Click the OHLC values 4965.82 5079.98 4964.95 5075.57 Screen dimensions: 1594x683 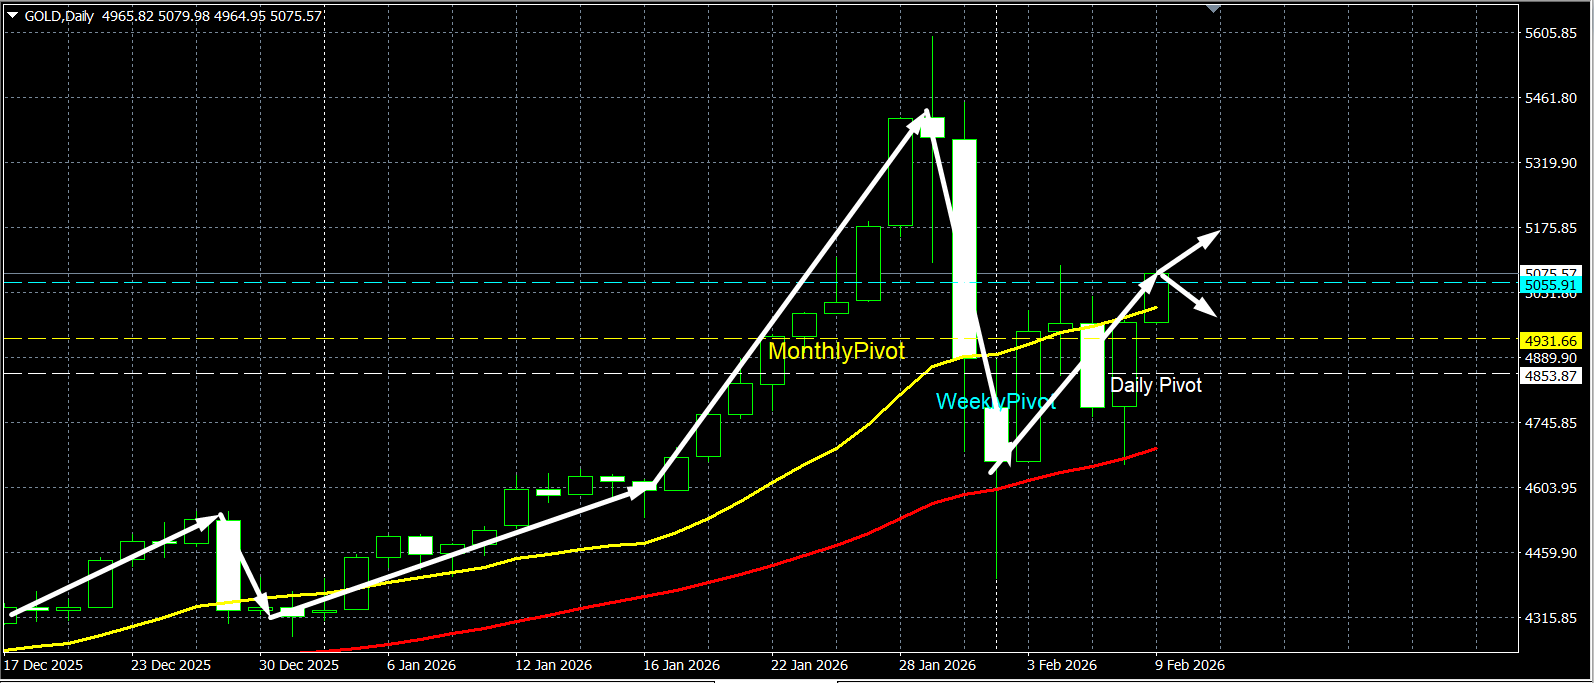(x=212, y=16)
